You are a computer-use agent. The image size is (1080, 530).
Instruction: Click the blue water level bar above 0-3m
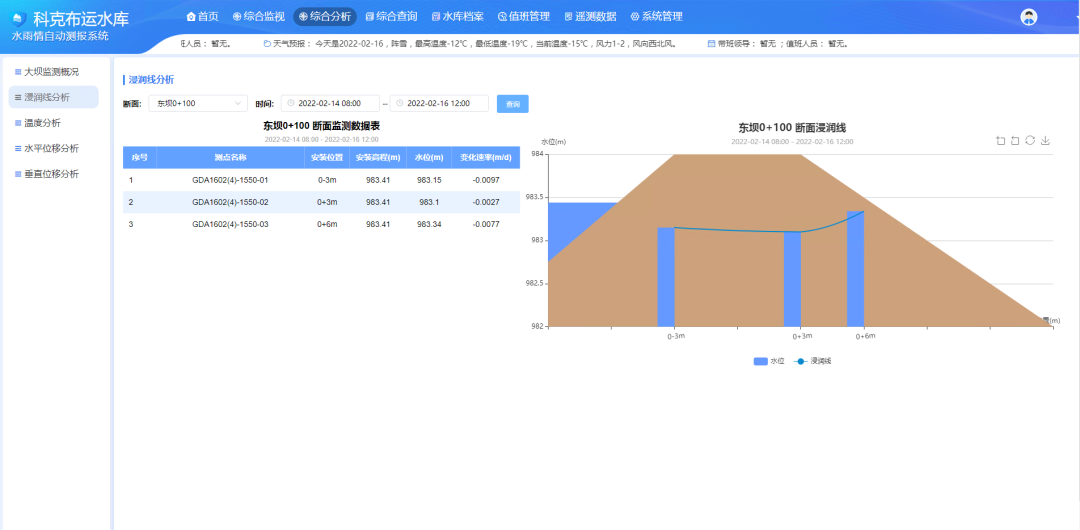coord(666,276)
